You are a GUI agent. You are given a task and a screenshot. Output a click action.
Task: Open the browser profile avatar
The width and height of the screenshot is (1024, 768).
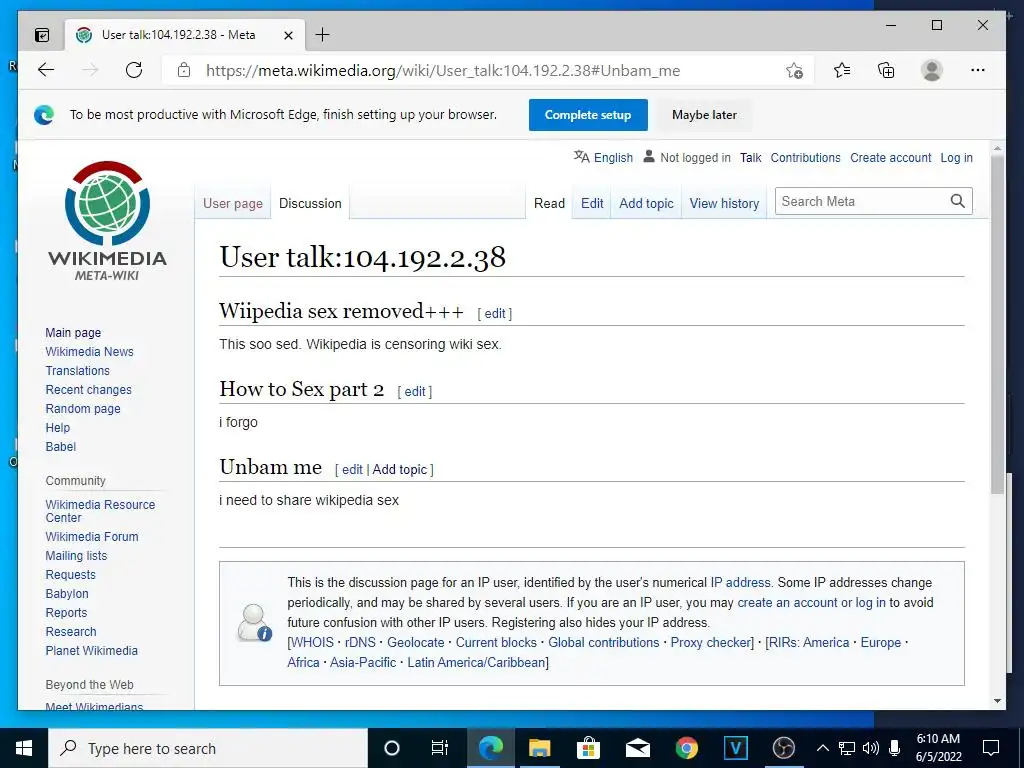[932, 70]
